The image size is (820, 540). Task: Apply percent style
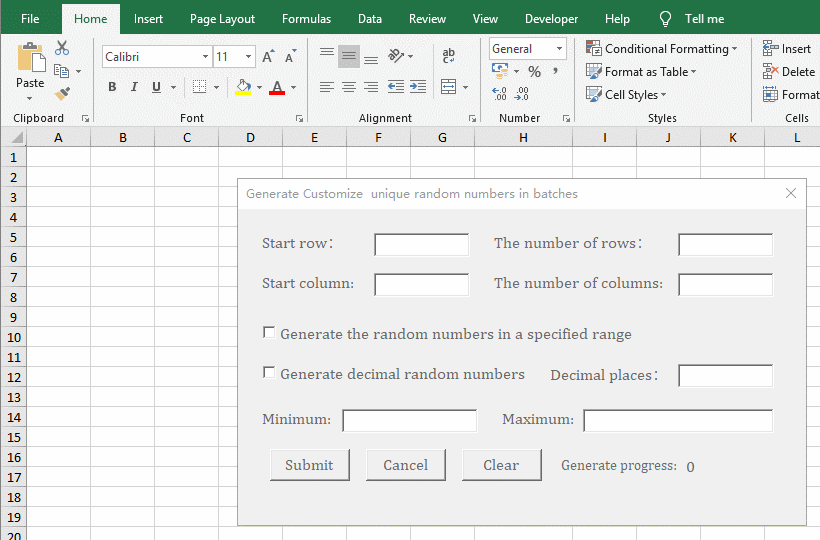534,71
